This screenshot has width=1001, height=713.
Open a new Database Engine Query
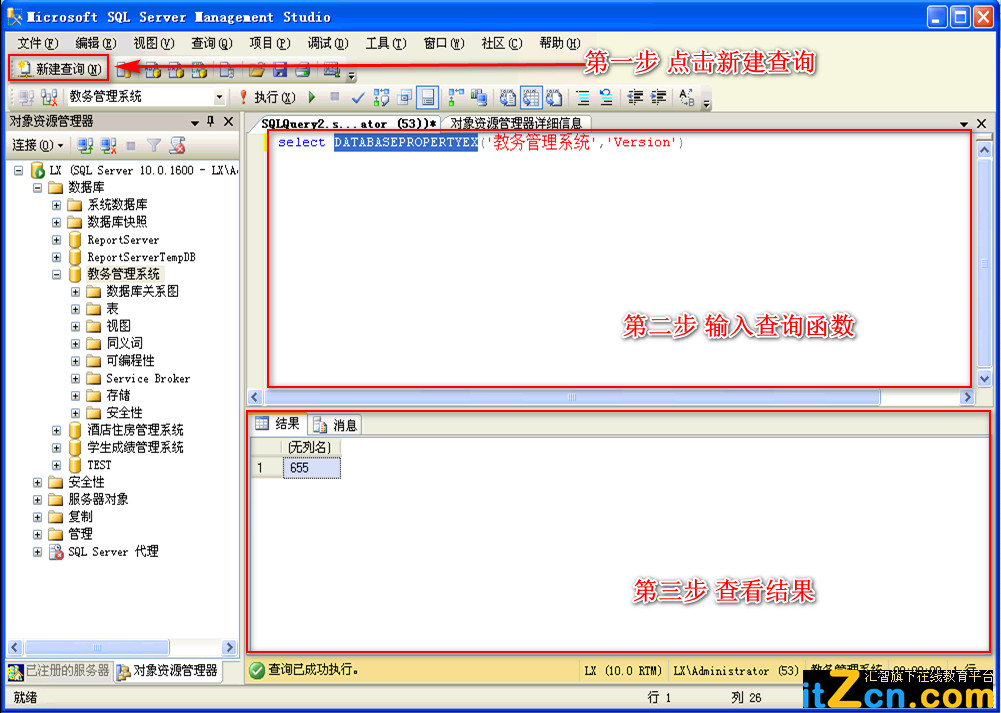(123, 70)
